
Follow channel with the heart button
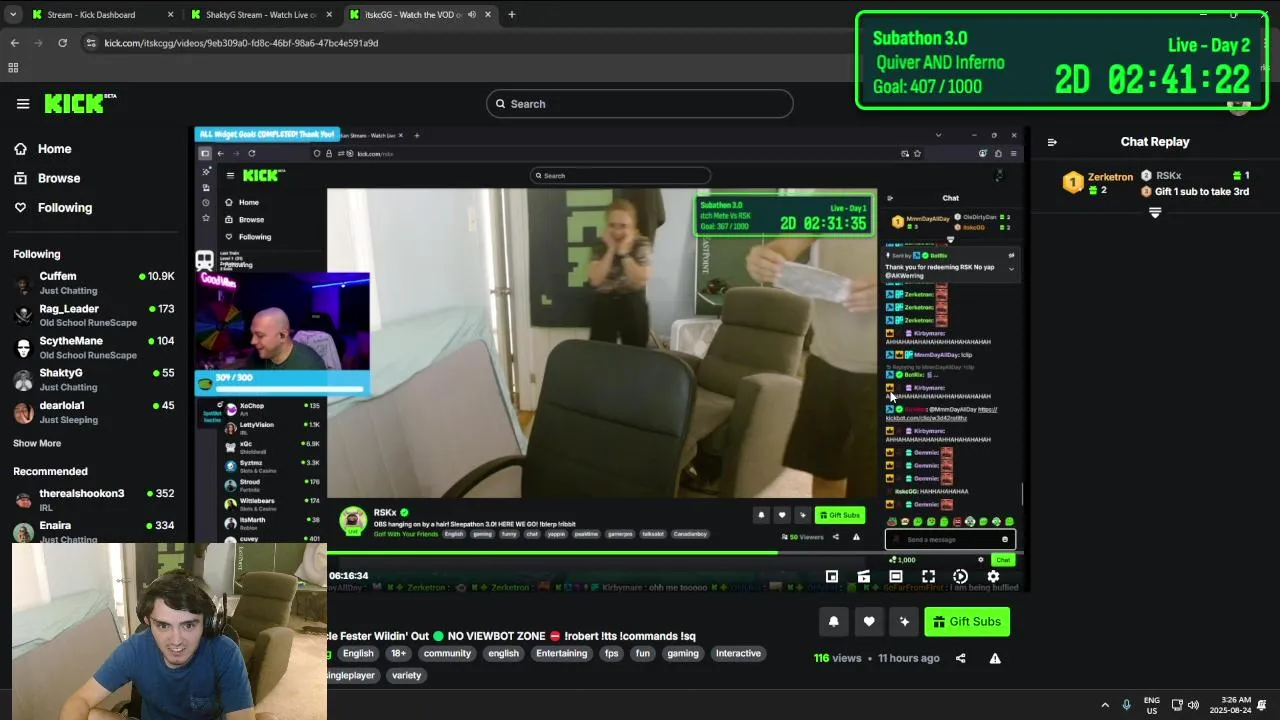coord(869,622)
